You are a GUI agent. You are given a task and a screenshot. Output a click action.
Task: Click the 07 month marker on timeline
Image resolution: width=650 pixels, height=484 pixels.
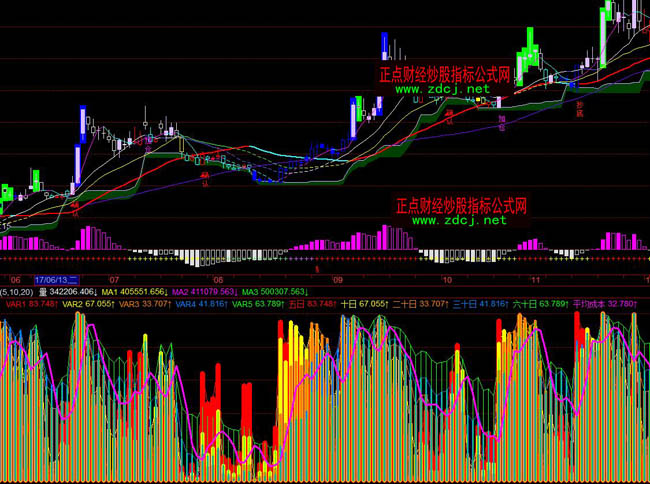click(113, 280)
